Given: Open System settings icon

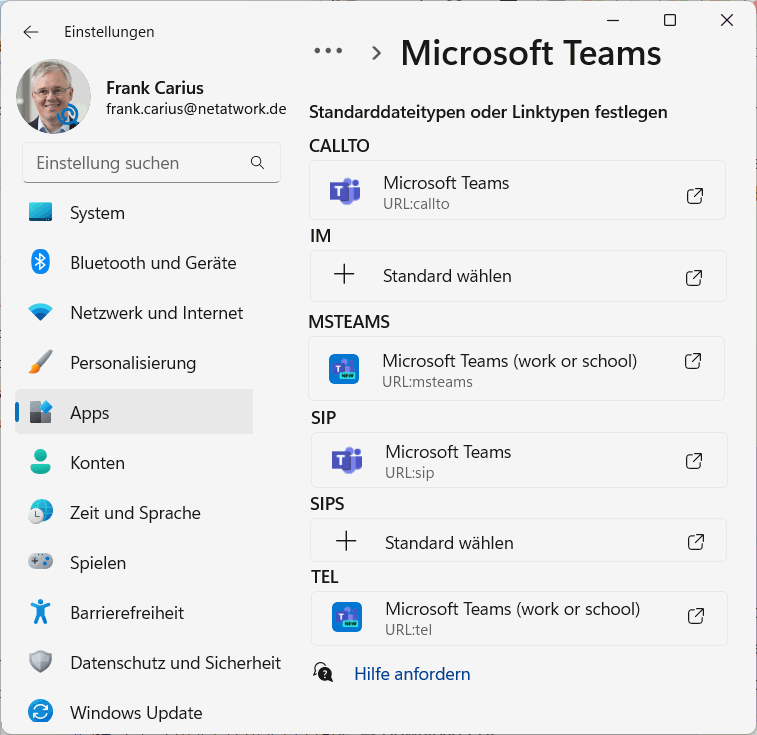Looking at the screenshot, I should point(41,212).
